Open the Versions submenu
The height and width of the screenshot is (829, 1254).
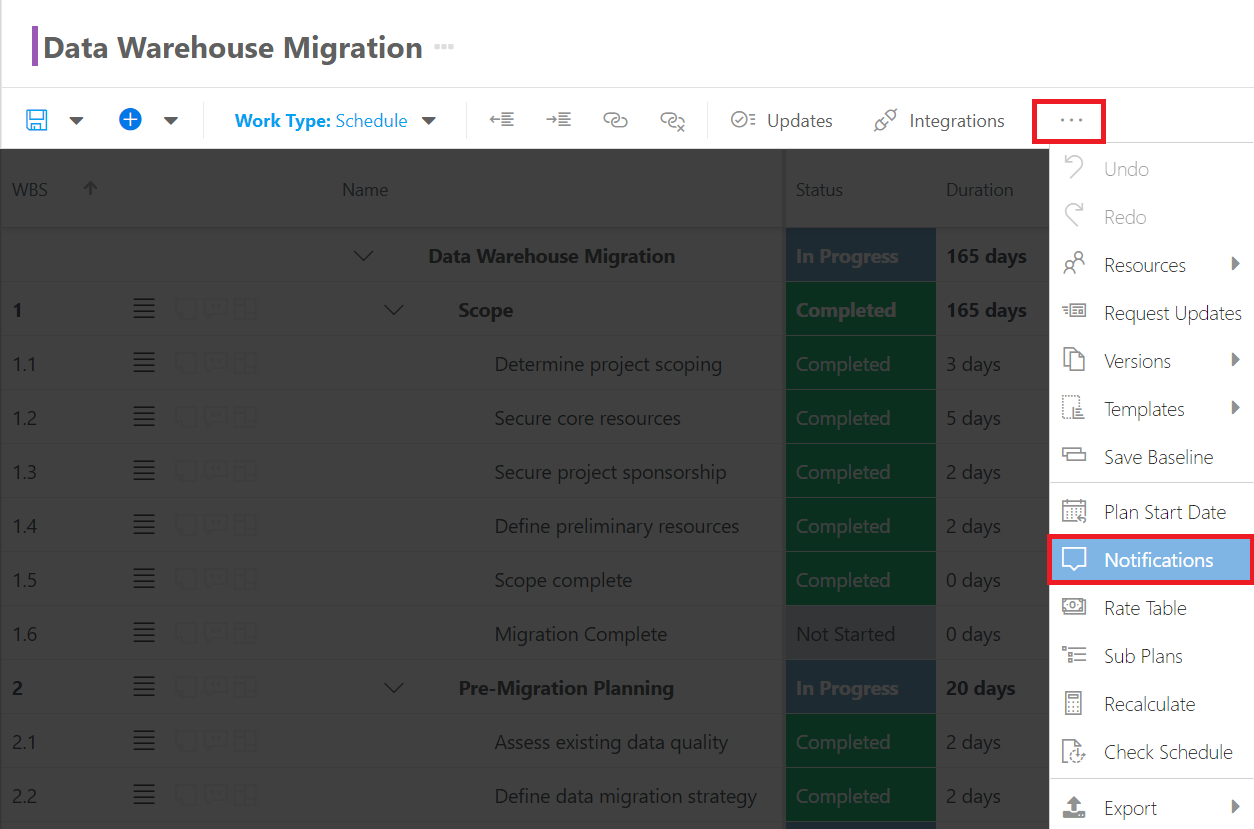pos(1151,361)
